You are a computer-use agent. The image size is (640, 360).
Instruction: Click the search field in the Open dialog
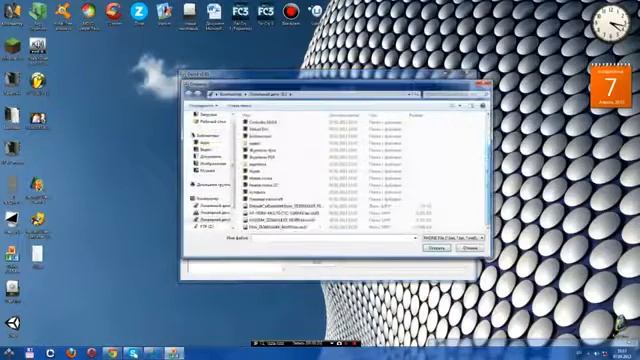456,94
